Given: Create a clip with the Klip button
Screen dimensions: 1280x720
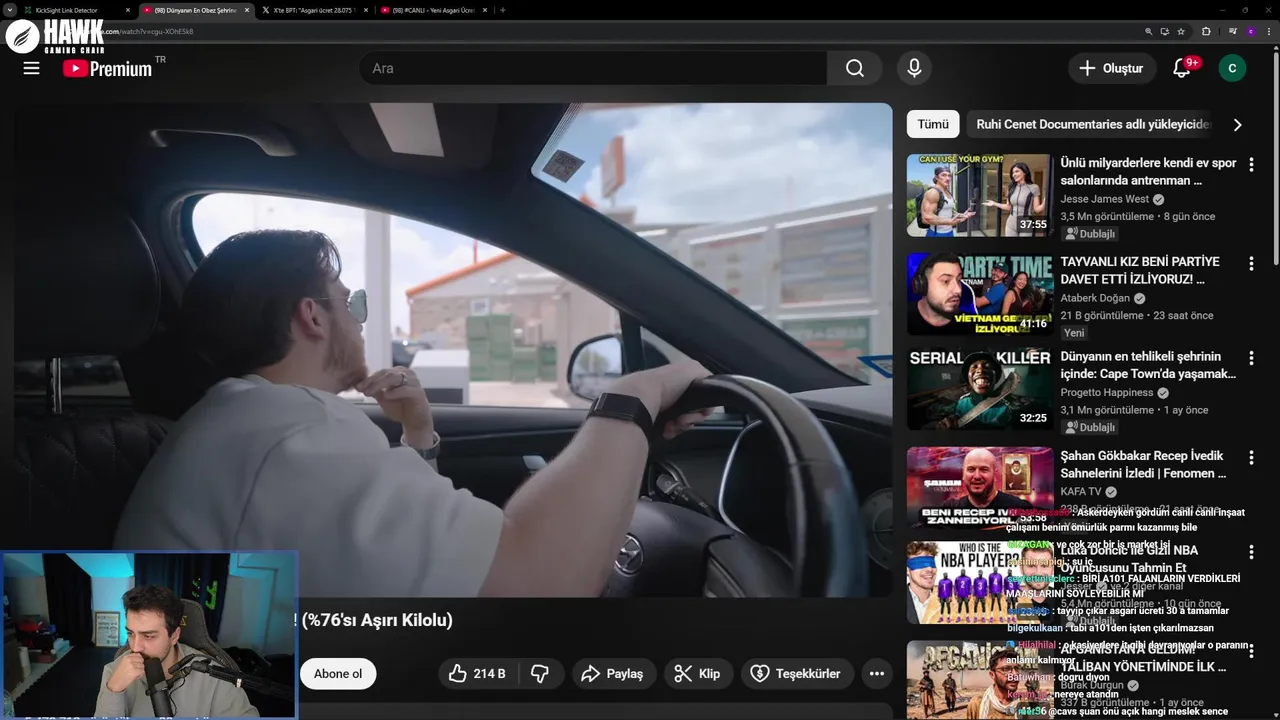Looking at the screenshot, I should tap(697, 673).
